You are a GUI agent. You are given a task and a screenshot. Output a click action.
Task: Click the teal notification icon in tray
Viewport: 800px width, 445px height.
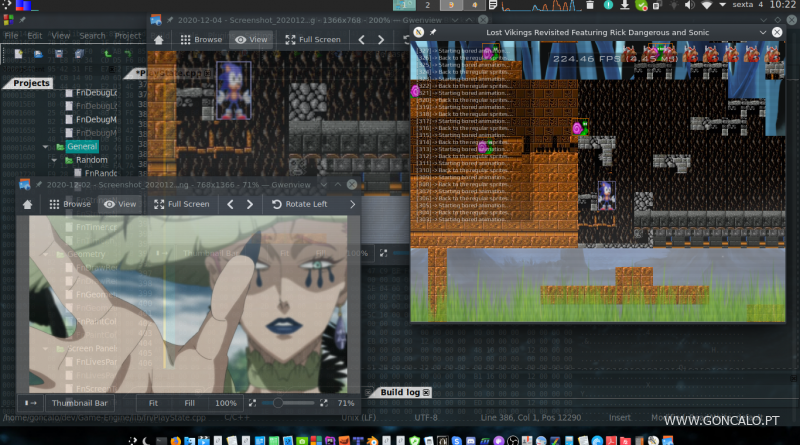pos(608,5)
